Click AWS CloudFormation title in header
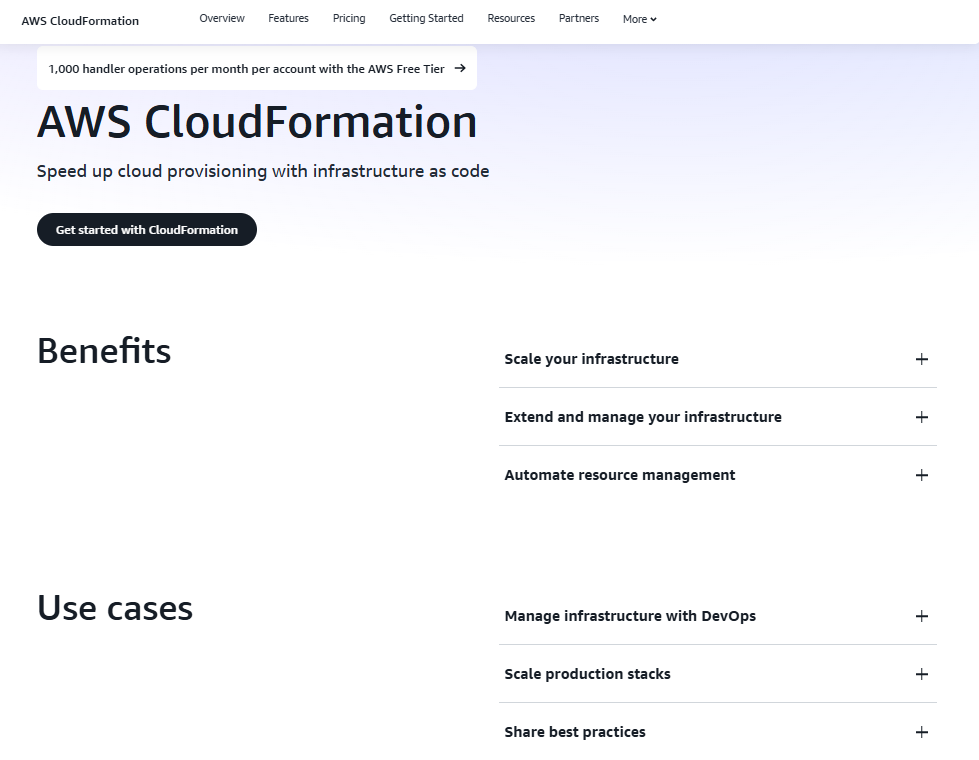979x760 pixels. coord(80,21)
